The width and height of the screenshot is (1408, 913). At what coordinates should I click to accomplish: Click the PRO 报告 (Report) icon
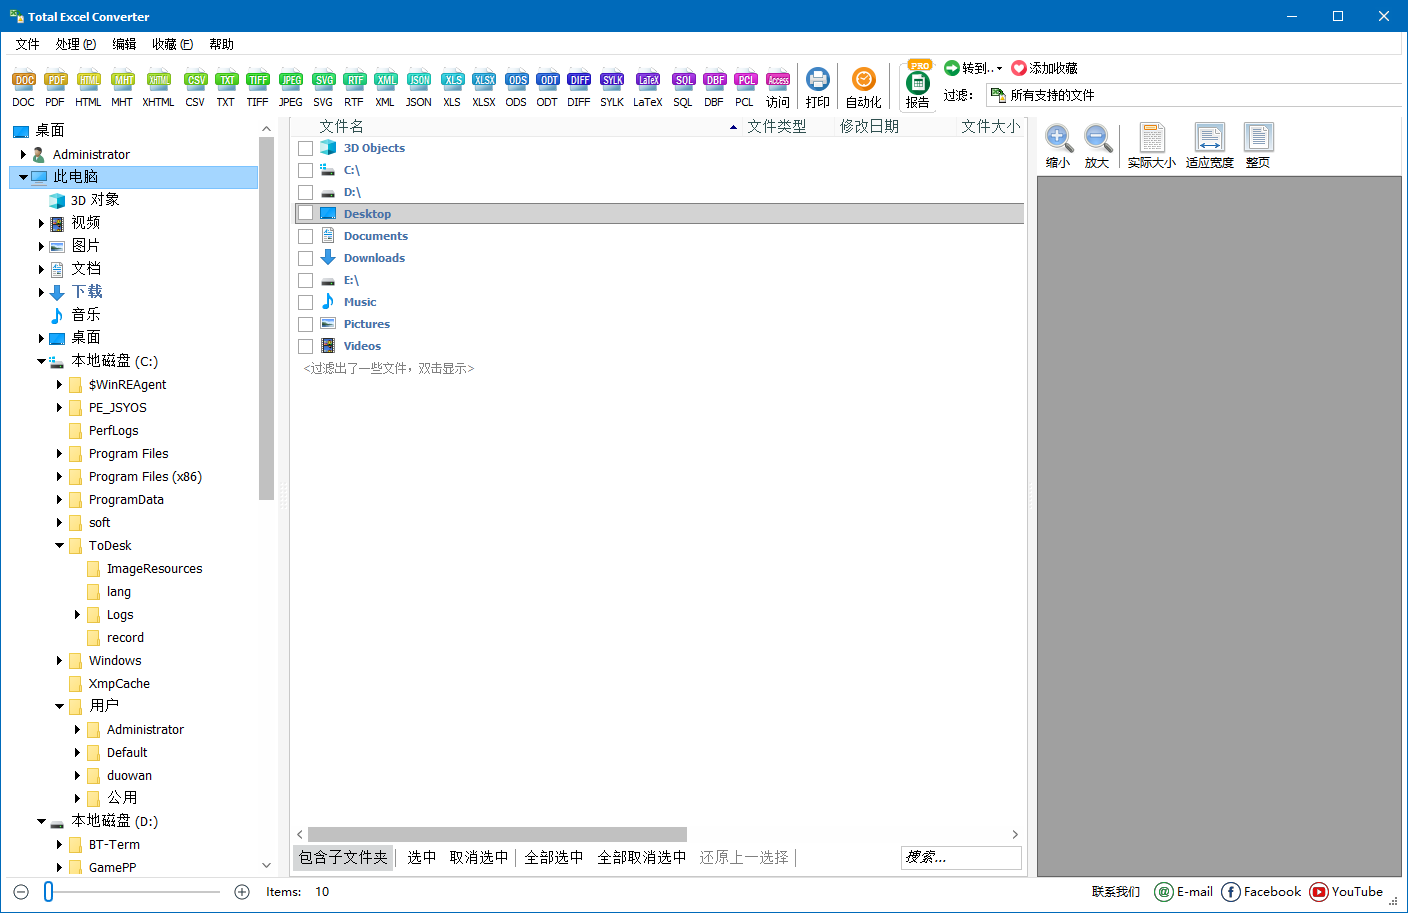(x=917, y=86)
